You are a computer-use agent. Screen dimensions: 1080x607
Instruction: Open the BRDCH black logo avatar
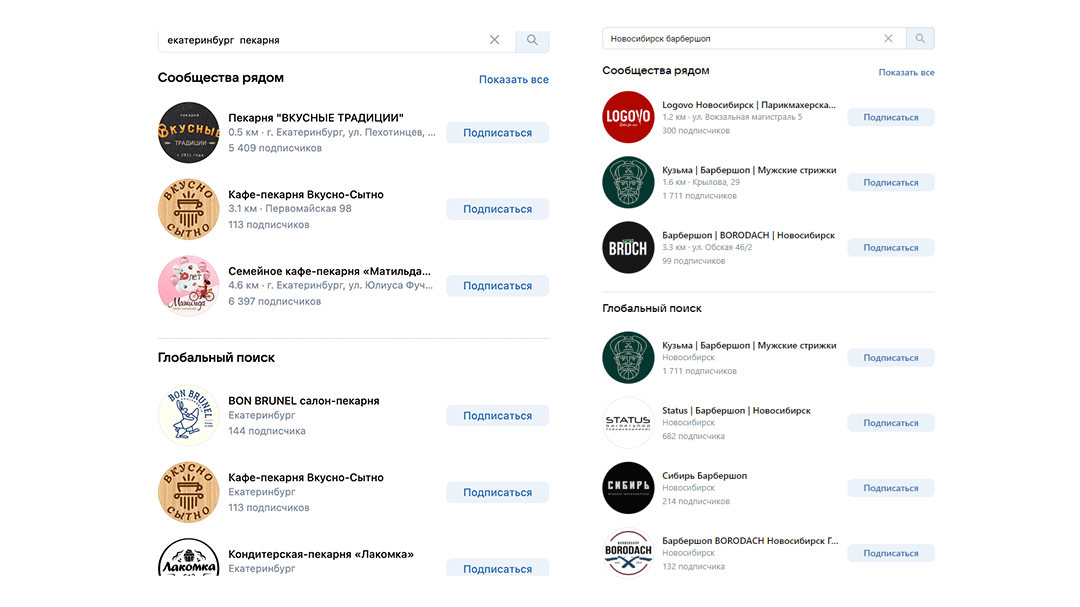point(628,247)
